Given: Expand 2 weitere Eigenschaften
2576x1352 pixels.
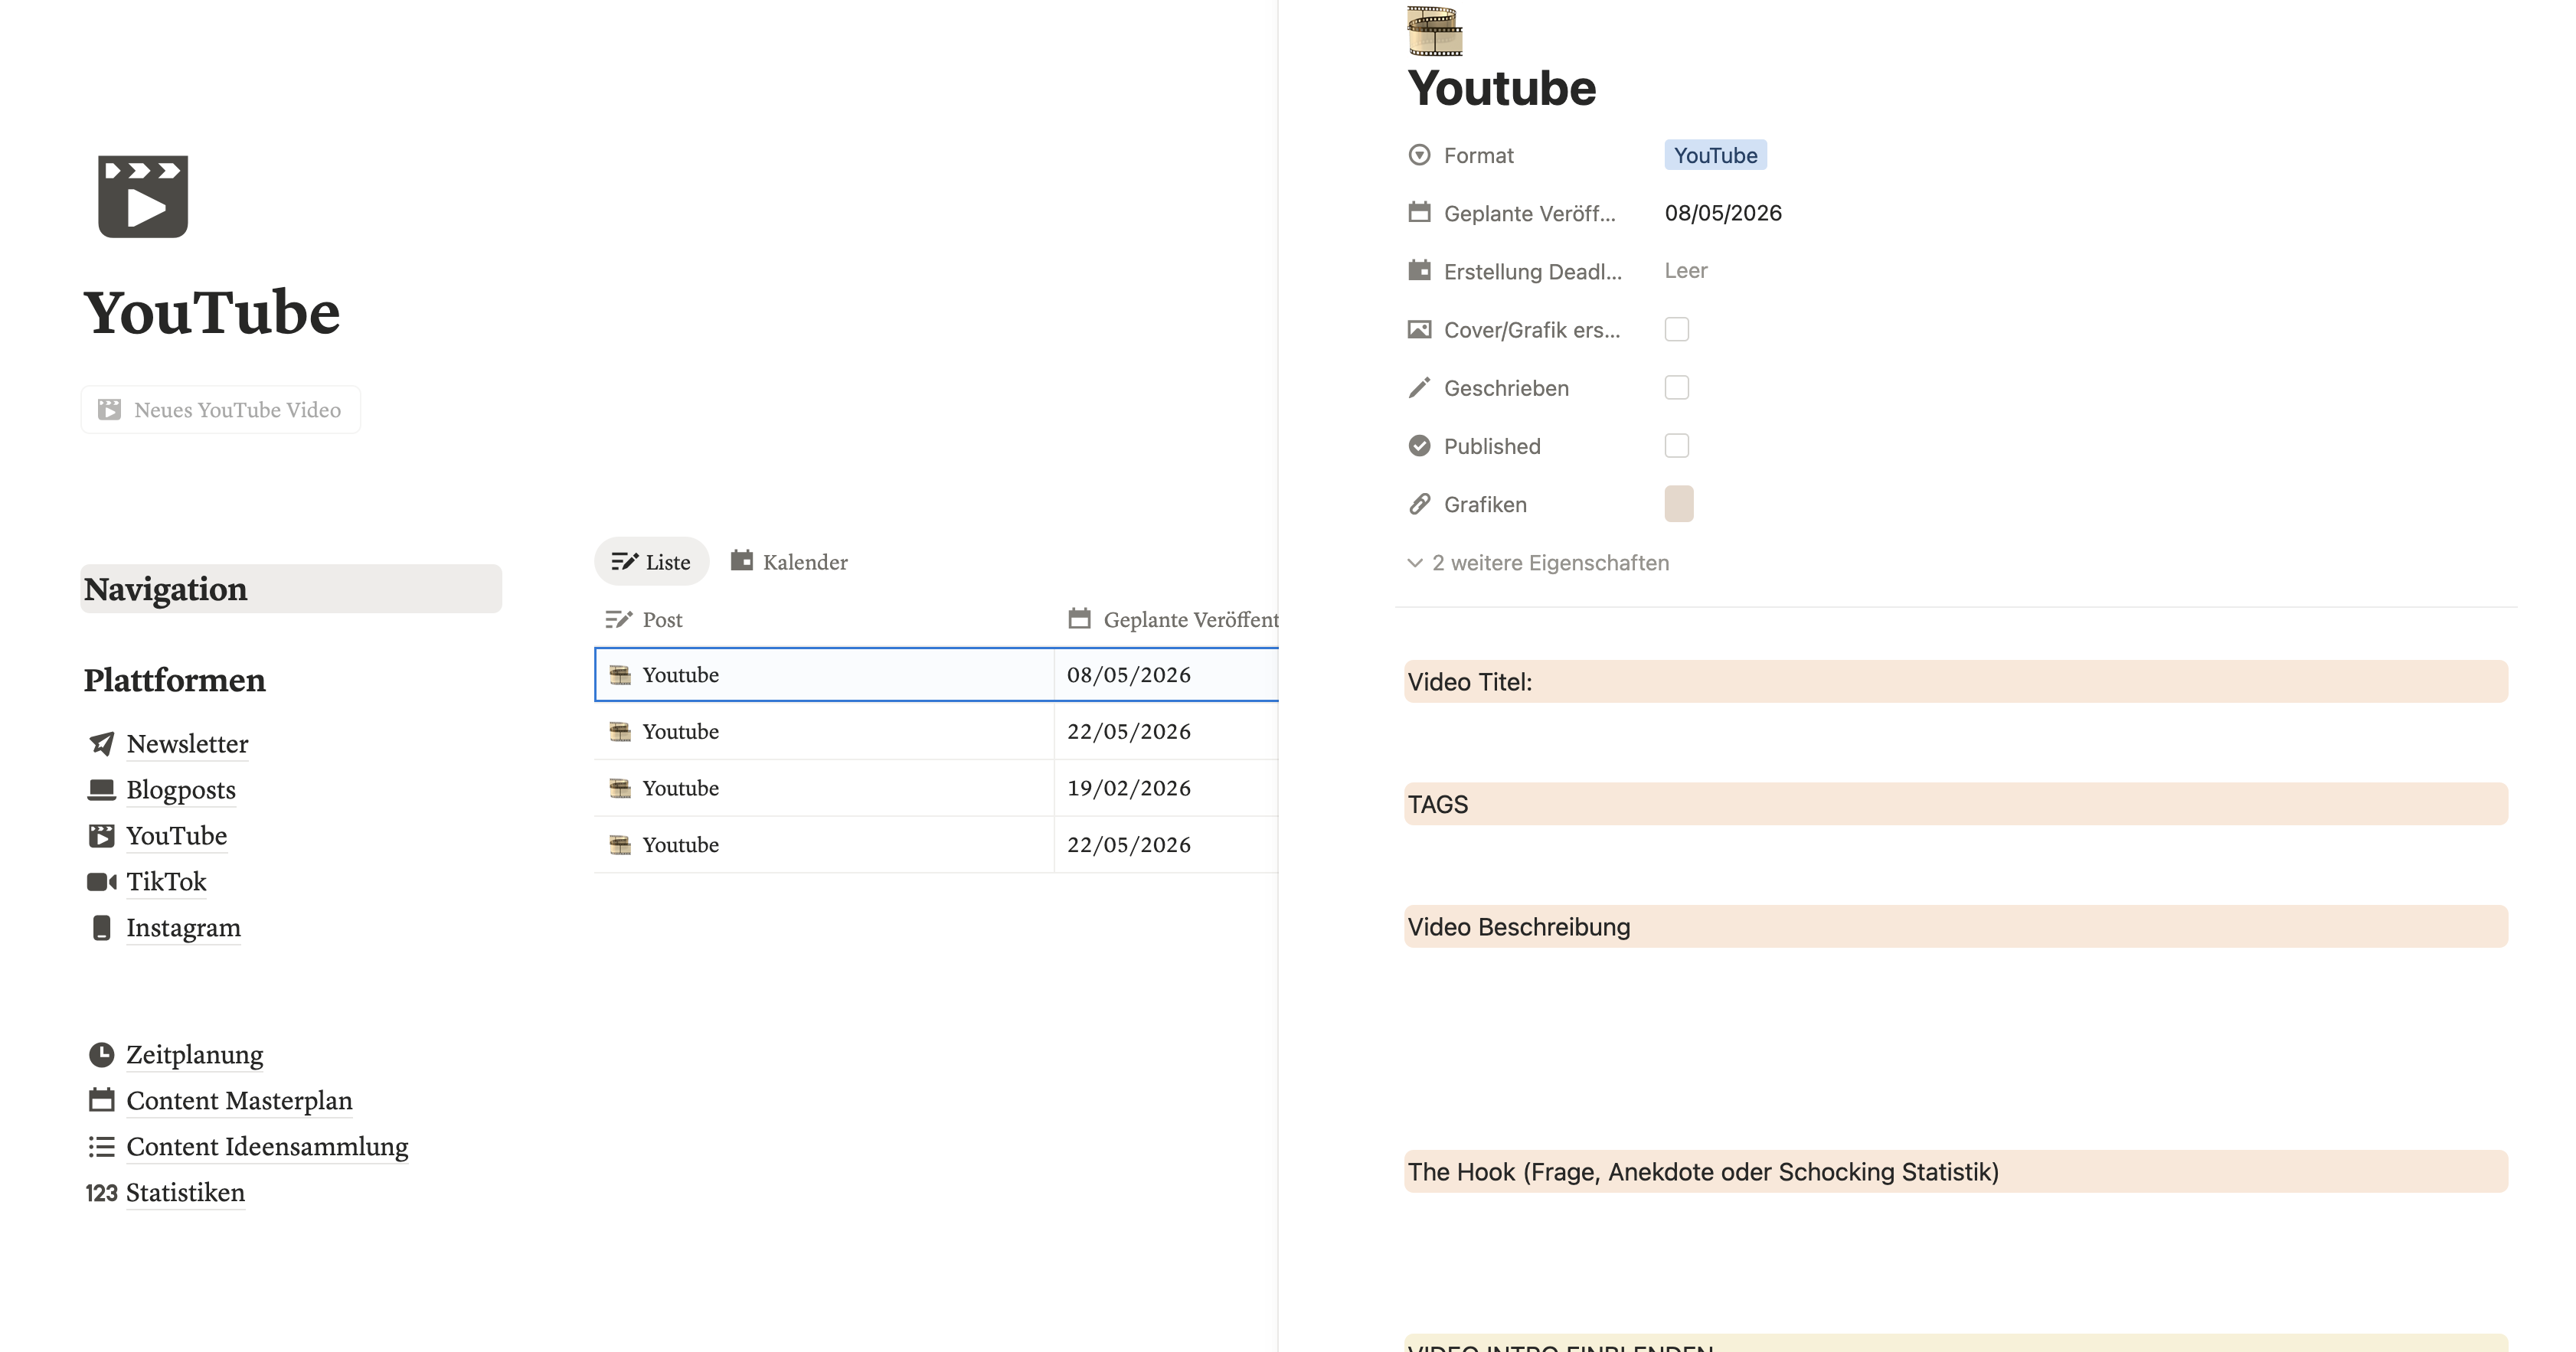Looking at the screenshot, I should 1538,563.
